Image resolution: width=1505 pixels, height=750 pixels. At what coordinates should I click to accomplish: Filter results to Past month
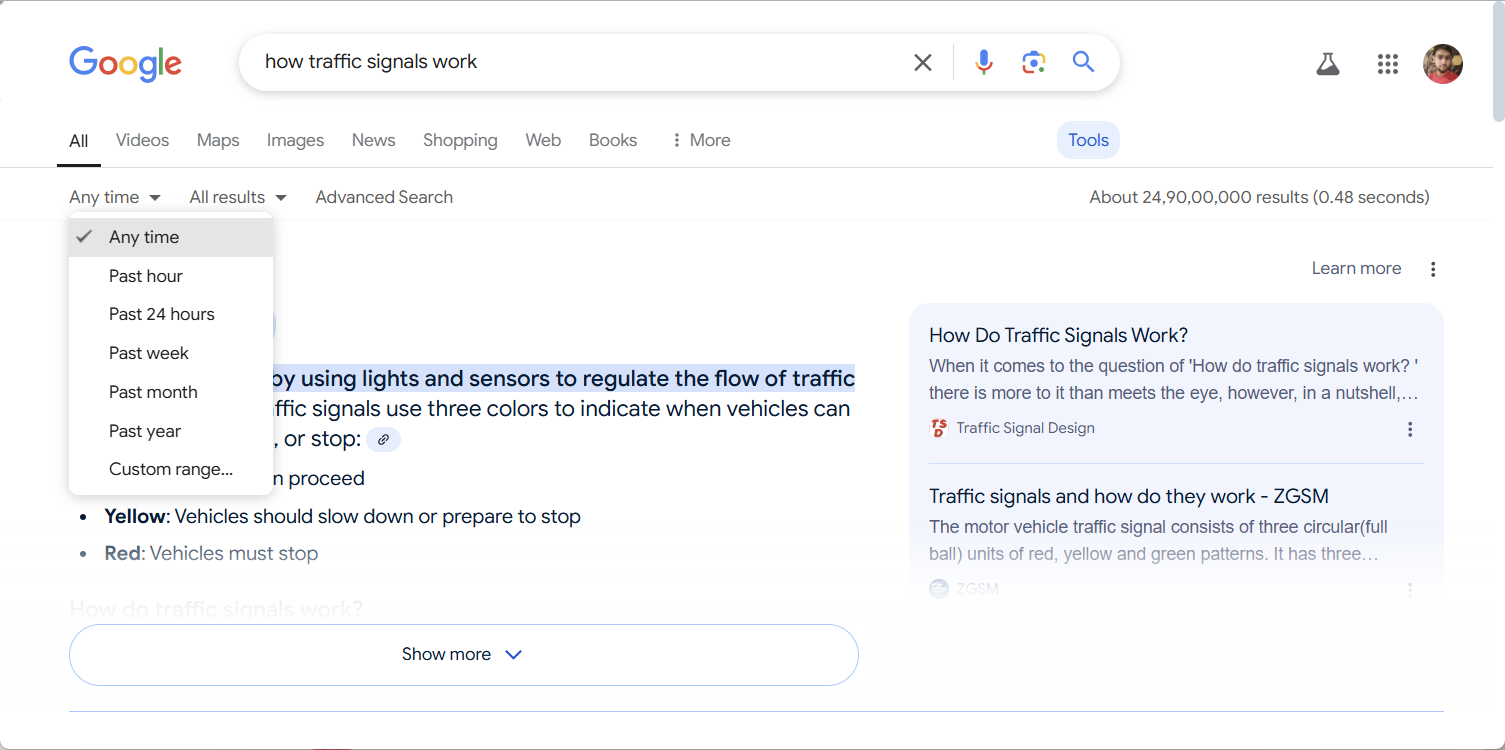tap(171, 392)
